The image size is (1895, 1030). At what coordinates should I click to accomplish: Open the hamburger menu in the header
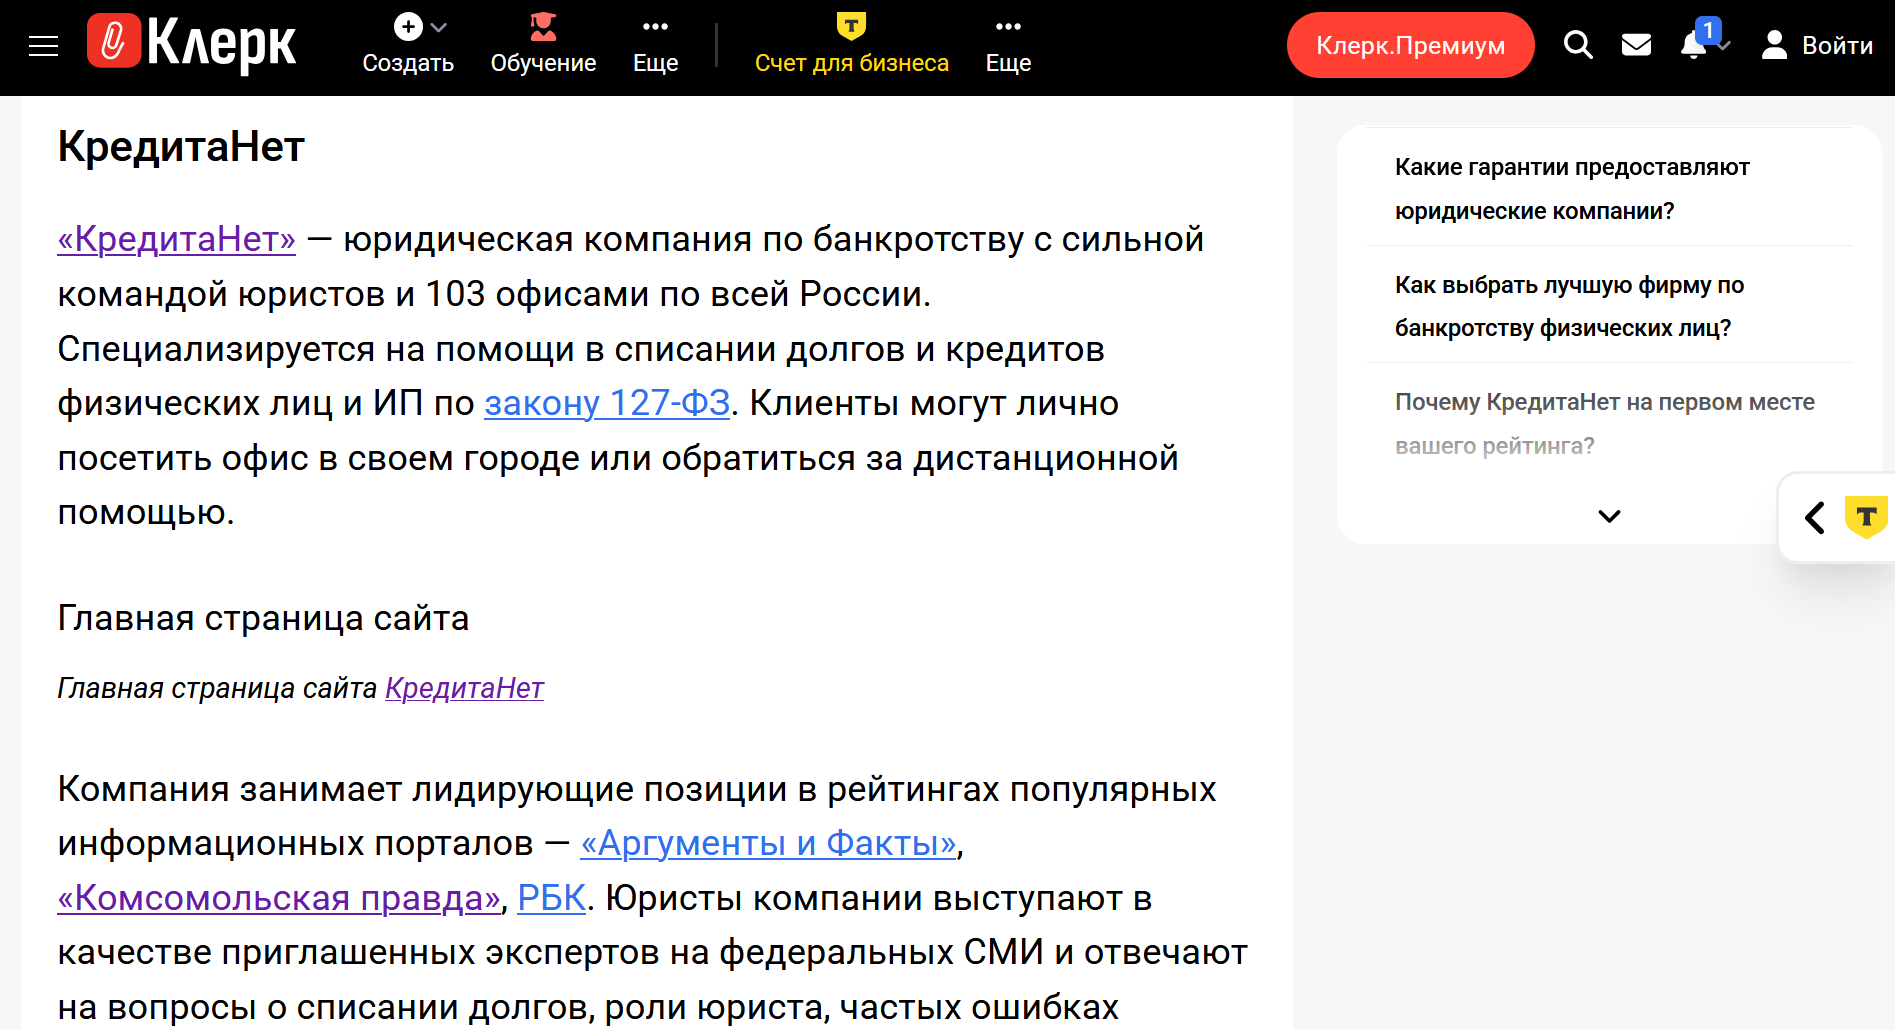[43, 46]
